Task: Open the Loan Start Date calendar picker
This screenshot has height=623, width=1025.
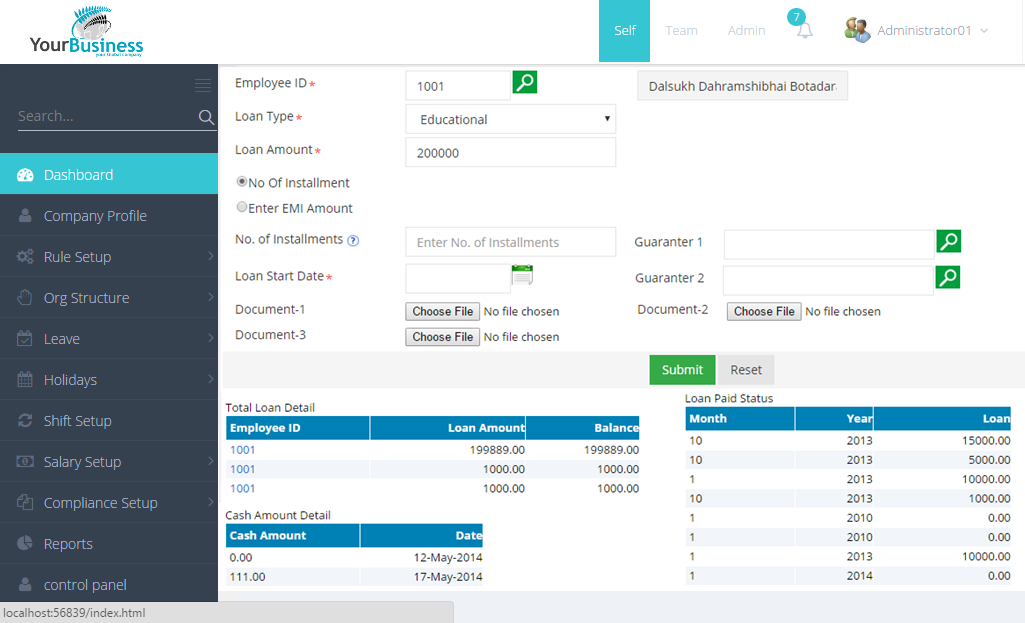Action: 522,275
